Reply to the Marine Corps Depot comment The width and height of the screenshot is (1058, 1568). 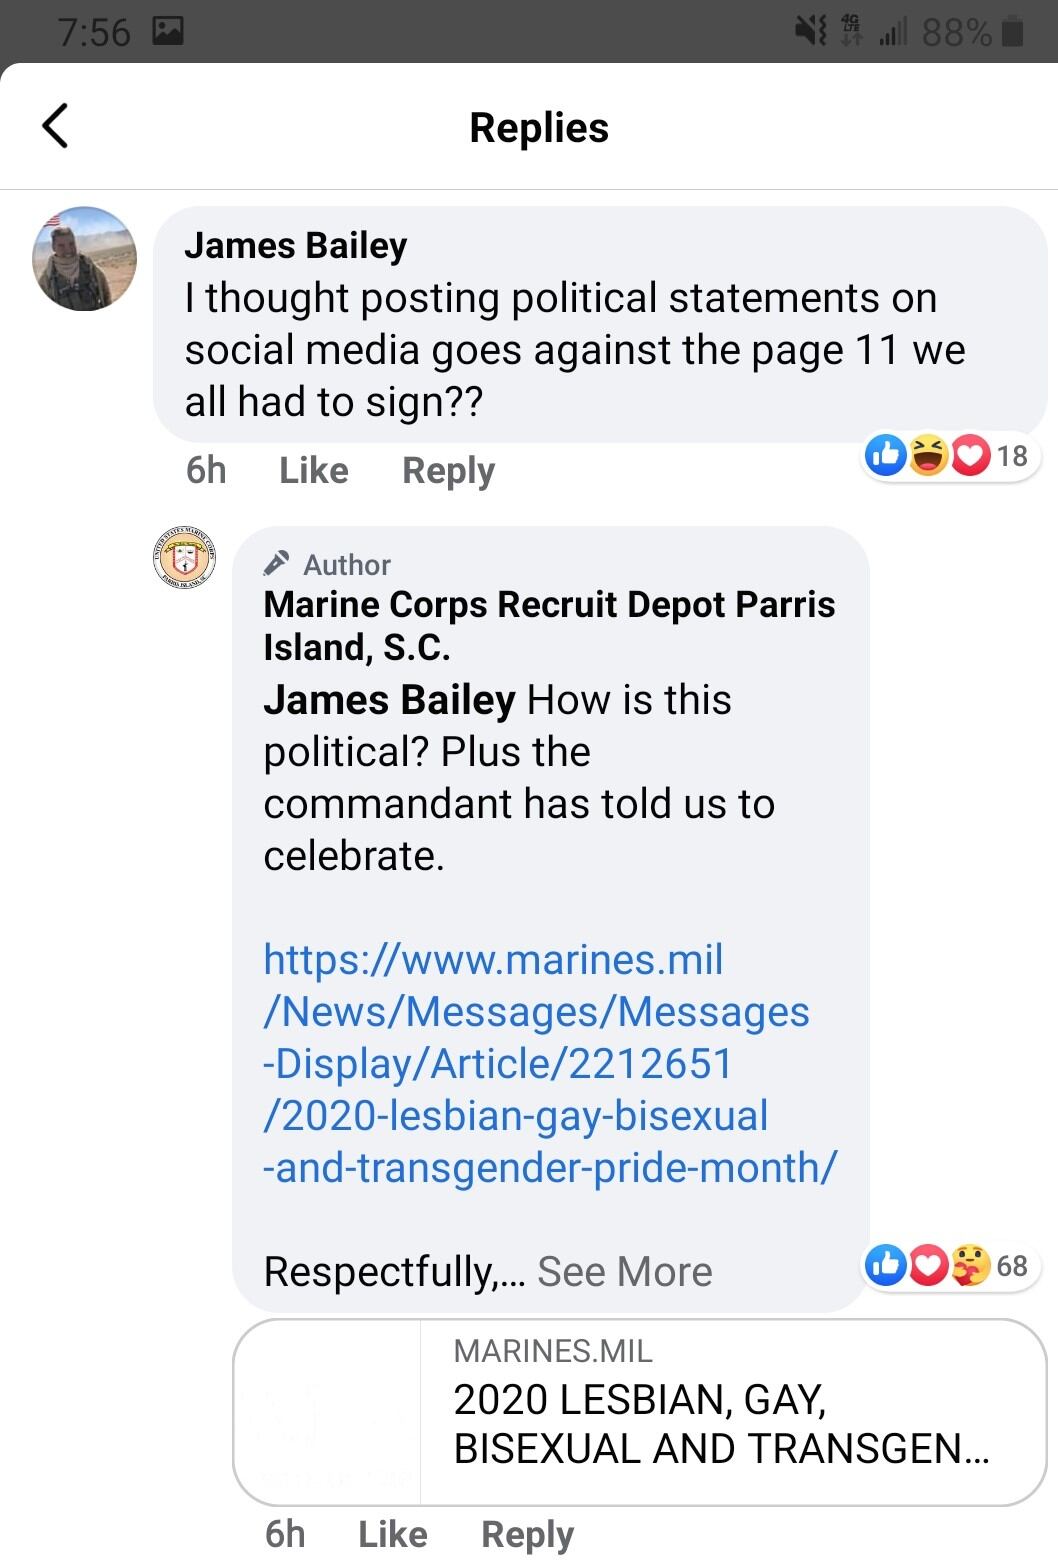(x=527, y=1534)
